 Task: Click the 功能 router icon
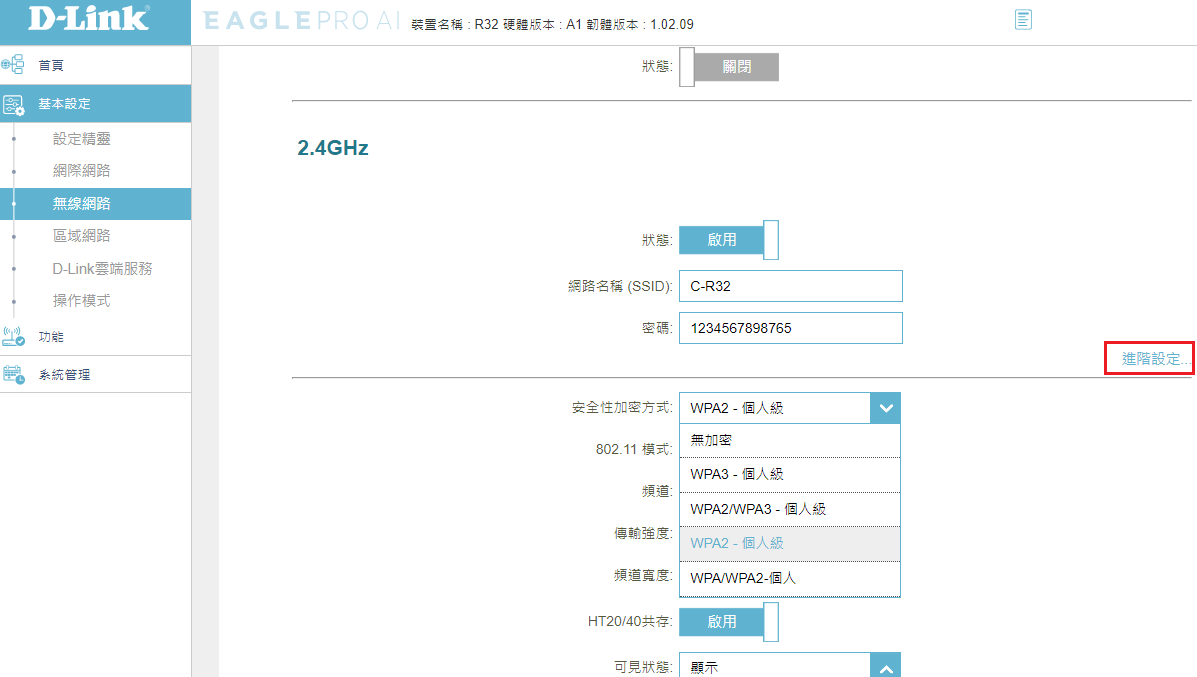tap(13, 337)
